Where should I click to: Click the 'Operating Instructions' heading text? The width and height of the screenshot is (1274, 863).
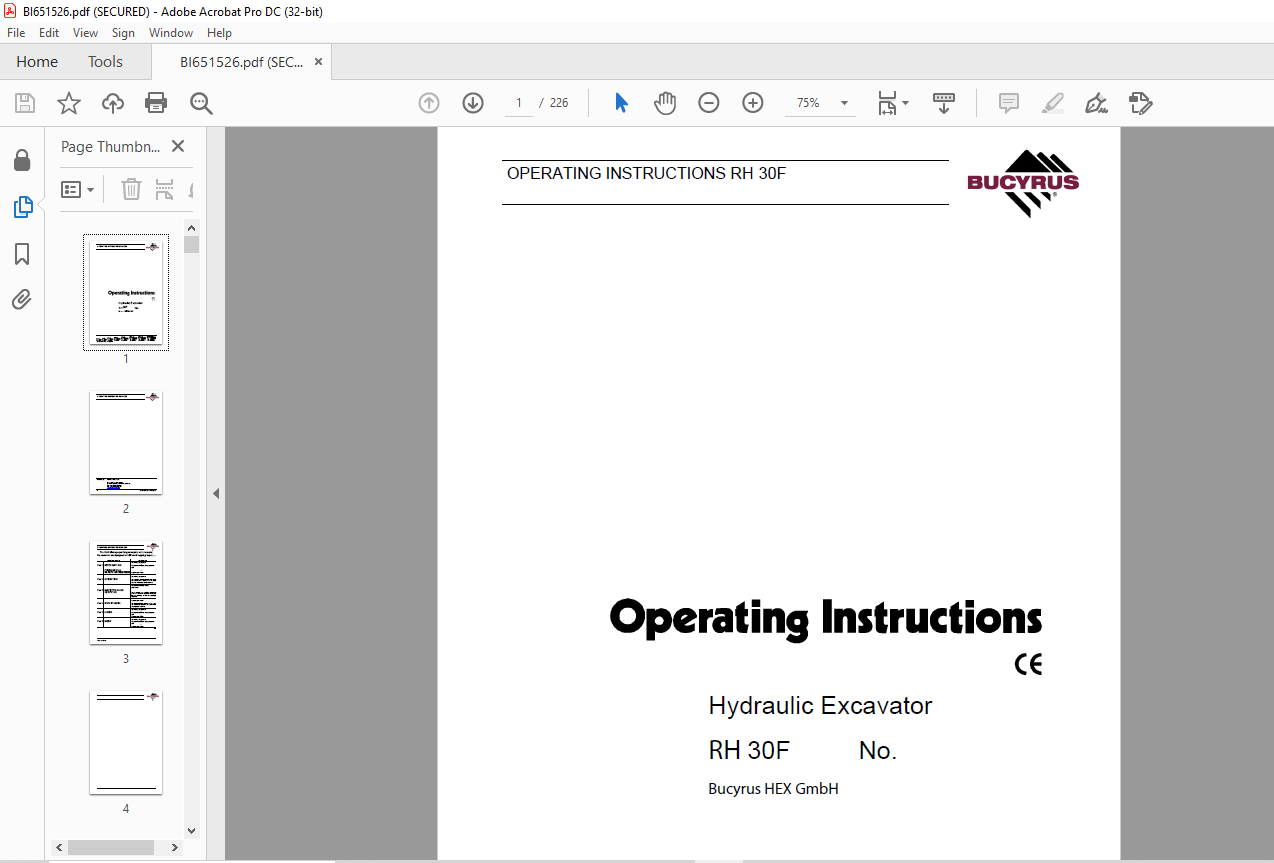[826, 617]
